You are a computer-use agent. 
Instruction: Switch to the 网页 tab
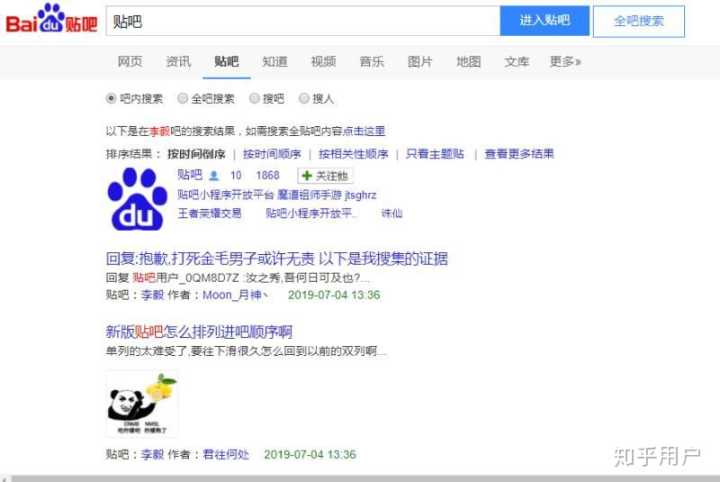coord(130,62)
